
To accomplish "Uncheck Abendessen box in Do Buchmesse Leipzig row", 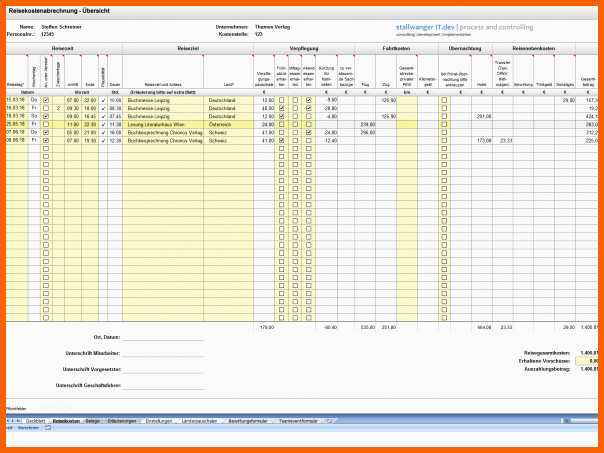I will point(309,100).
